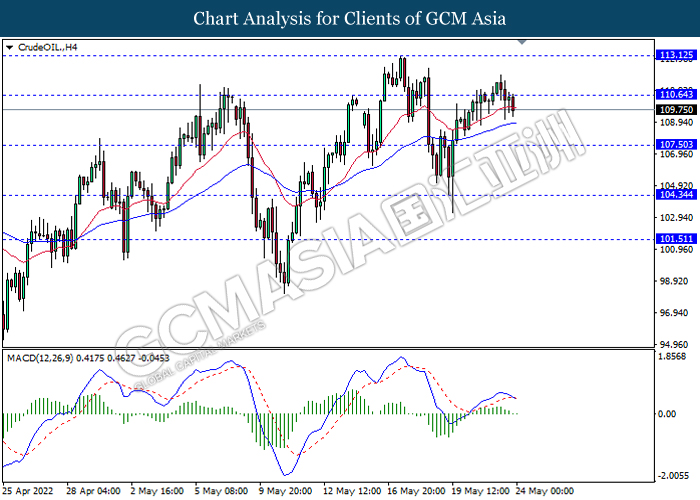The width and height of the screenshot is (700, 500).
Task: Click the chart shift triangle marker at the top
Action: (x=522, y=42)
